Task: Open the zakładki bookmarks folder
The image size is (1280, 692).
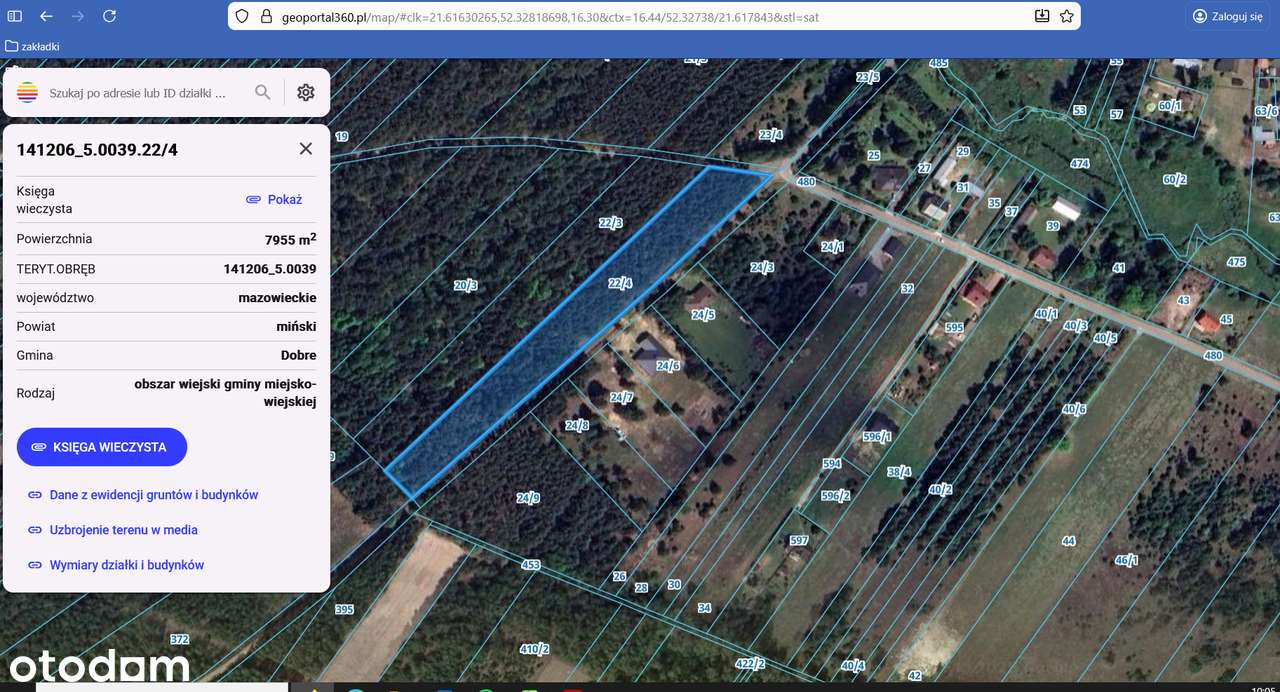Action: point(33,46)
